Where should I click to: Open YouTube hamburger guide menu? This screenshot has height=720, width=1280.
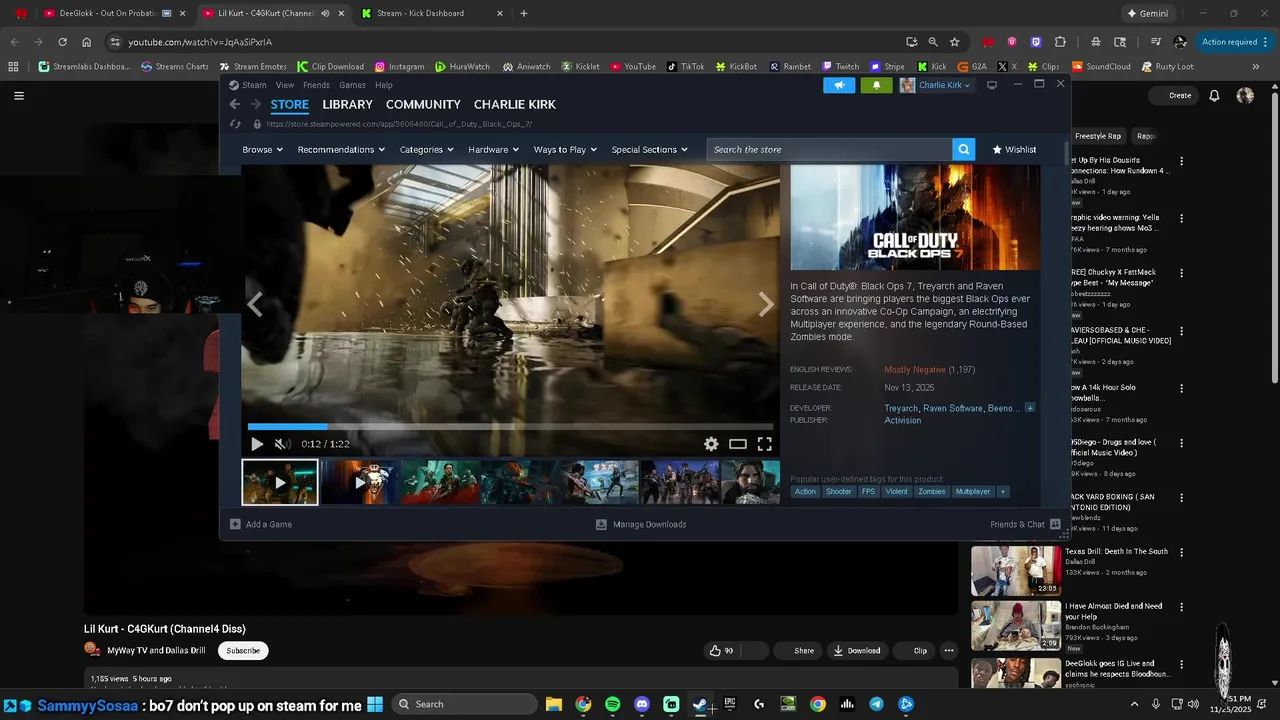[19, 96]
